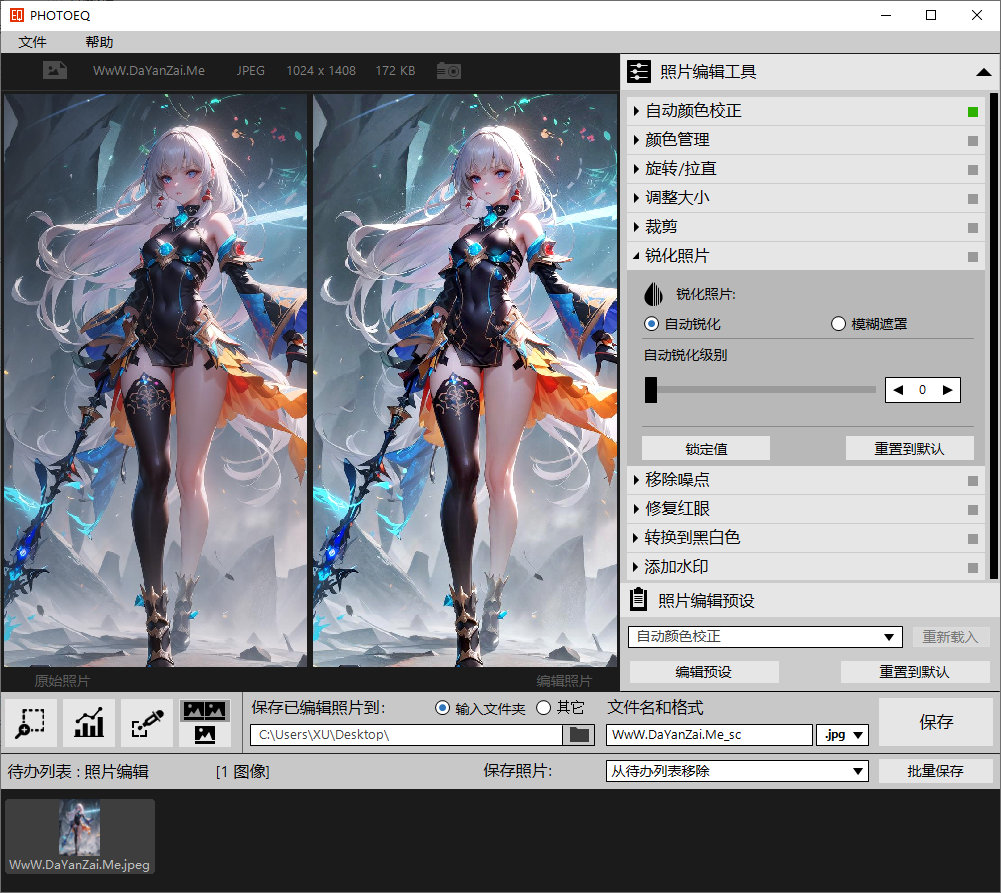Open the .jpg file format dropdown
The width and height of the screenshot is (1001, 893).
pos(842,735)
